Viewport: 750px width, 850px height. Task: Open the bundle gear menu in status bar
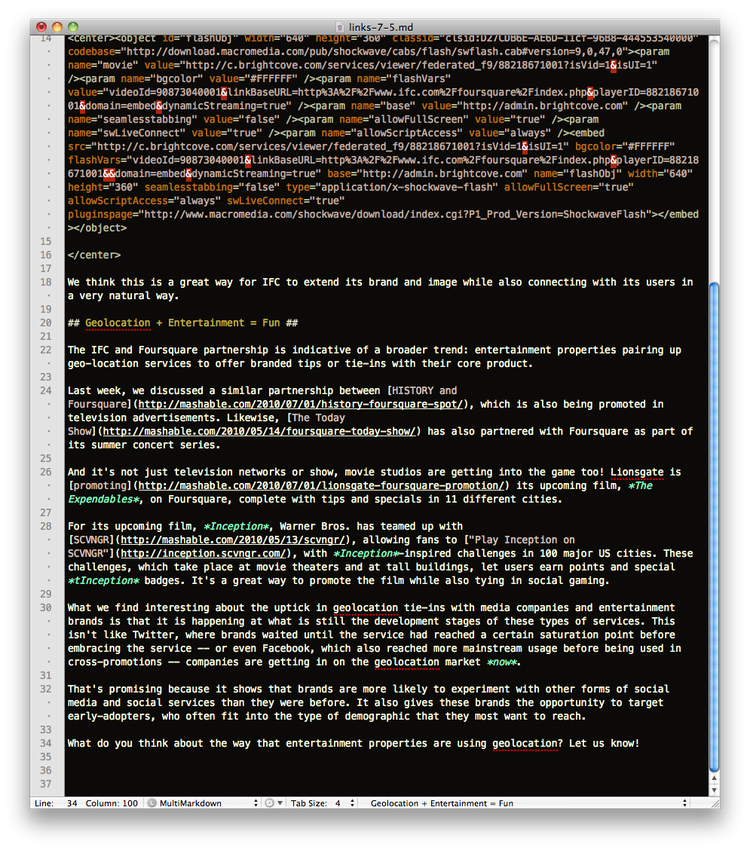273,803
